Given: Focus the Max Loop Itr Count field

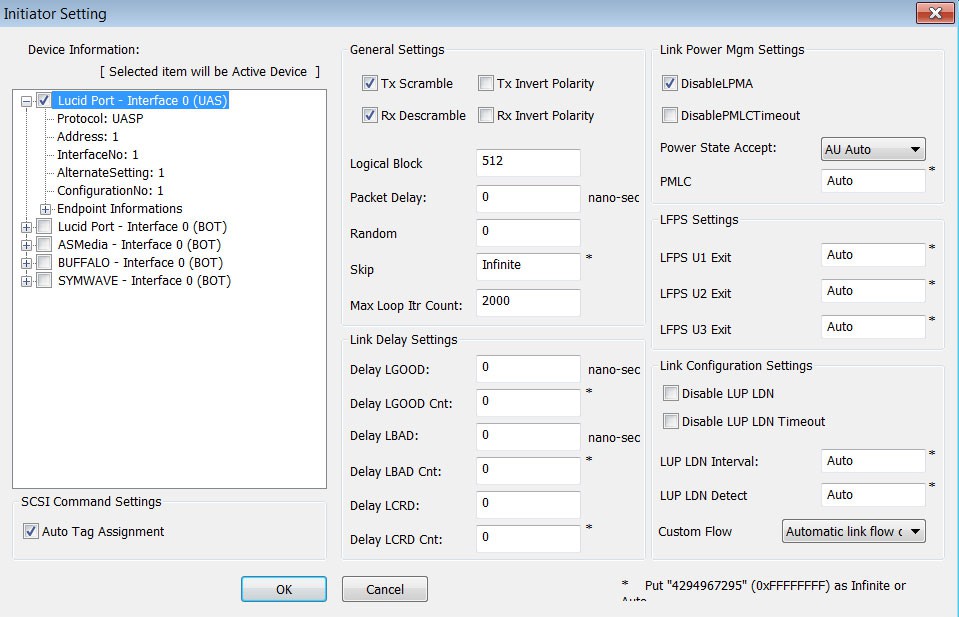Looking at the screenshot, I should (528, 302).
